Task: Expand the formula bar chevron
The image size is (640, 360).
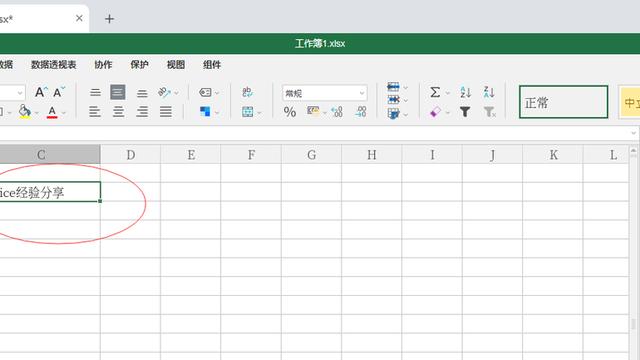Action: pyautogui.click(x=633, y=133)
